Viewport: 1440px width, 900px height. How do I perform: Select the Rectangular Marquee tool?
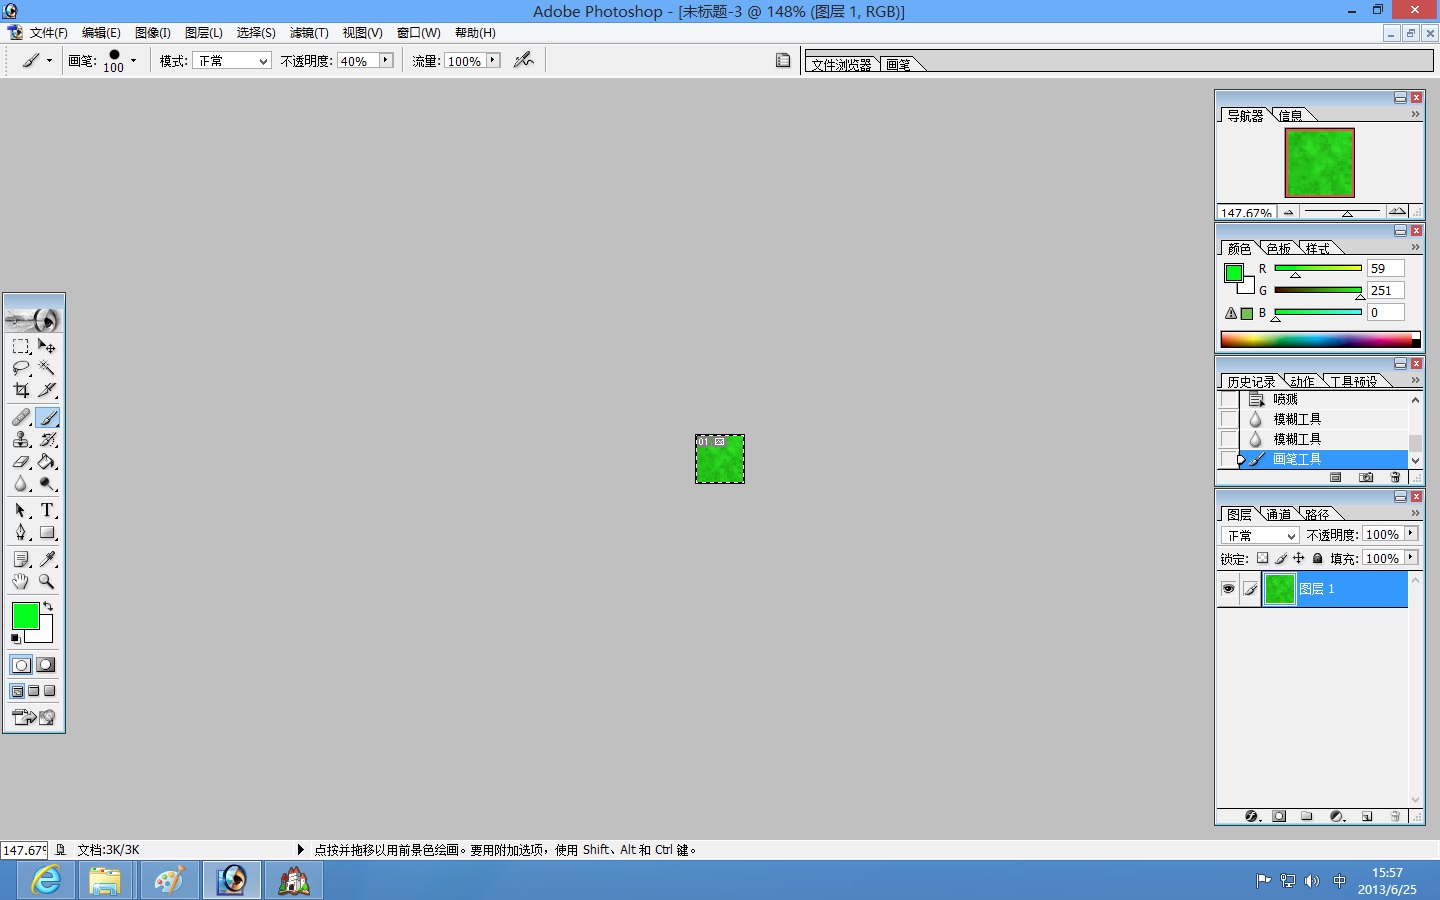pyautogui.click(x=21, y=346)
